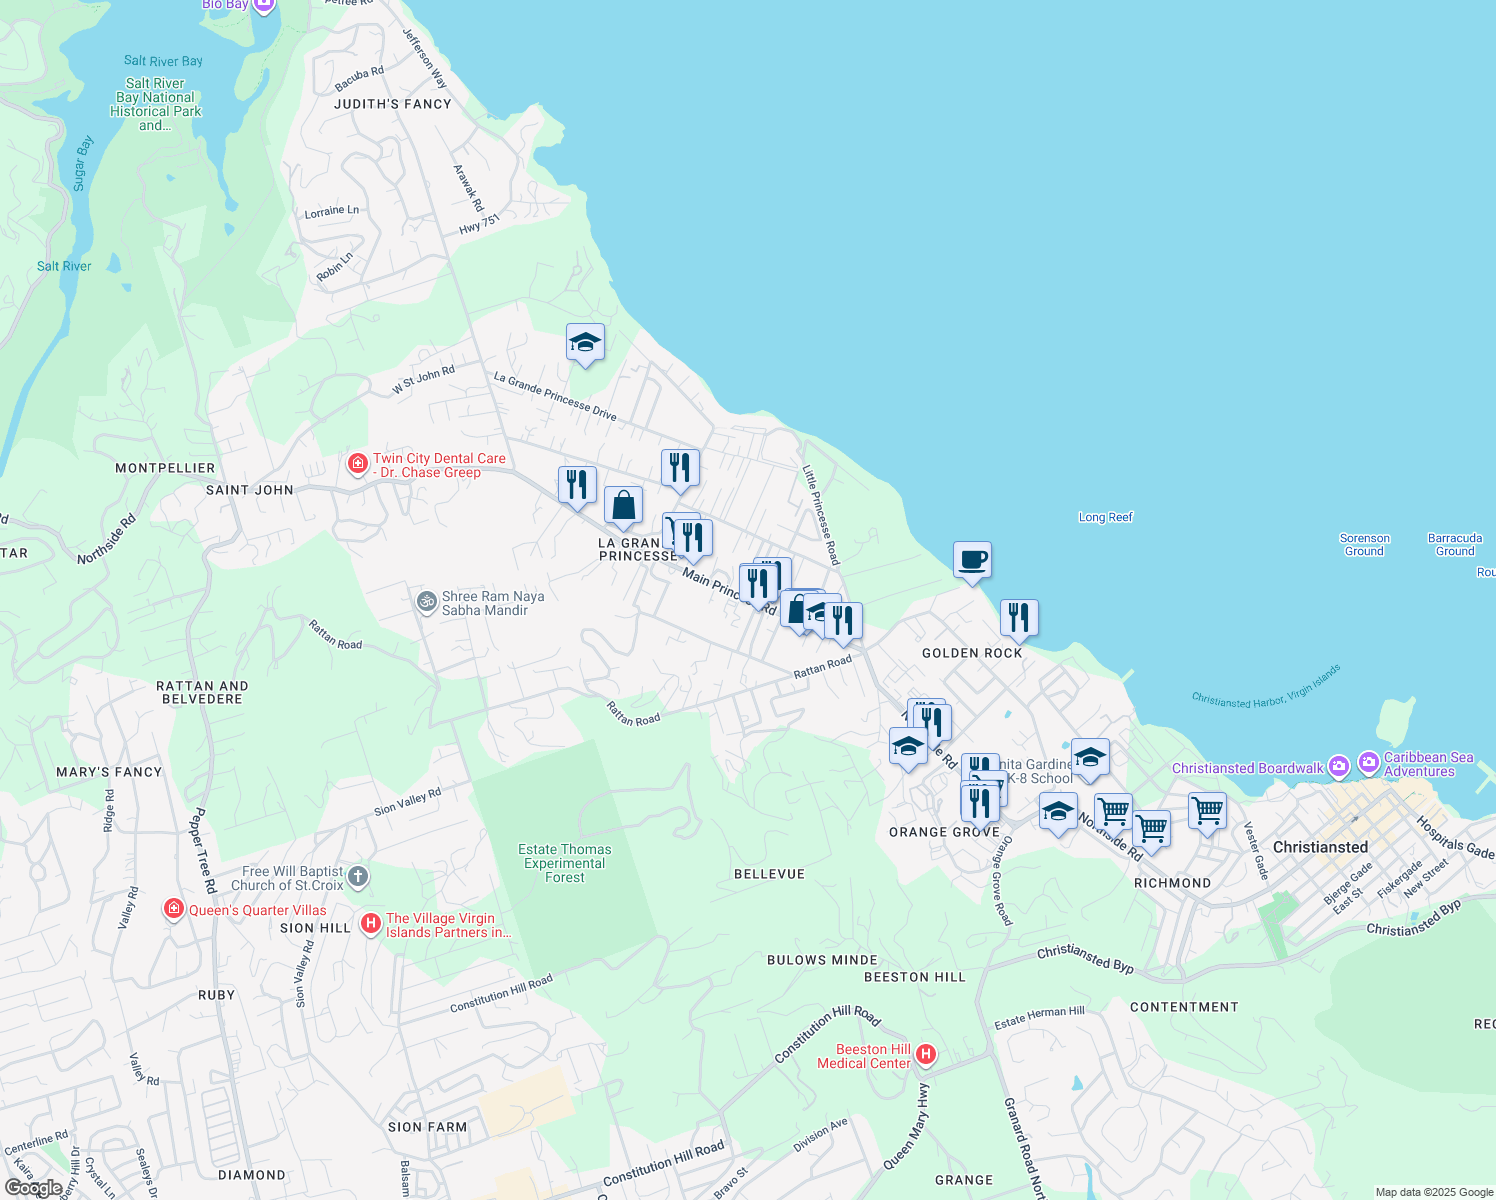Select the CONTENTMENT area label

pos(1184,1007)
